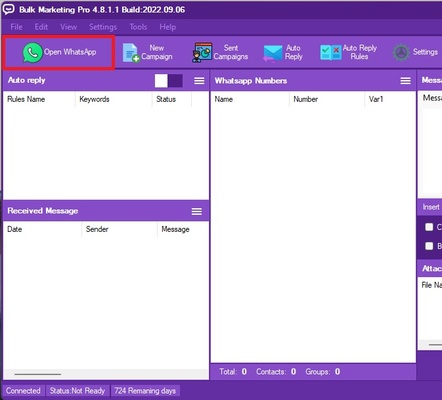Click the Received Message horizontal scrollbar thumb
Image resolution: width=442 pixels, height=400 pixels.
38,374
